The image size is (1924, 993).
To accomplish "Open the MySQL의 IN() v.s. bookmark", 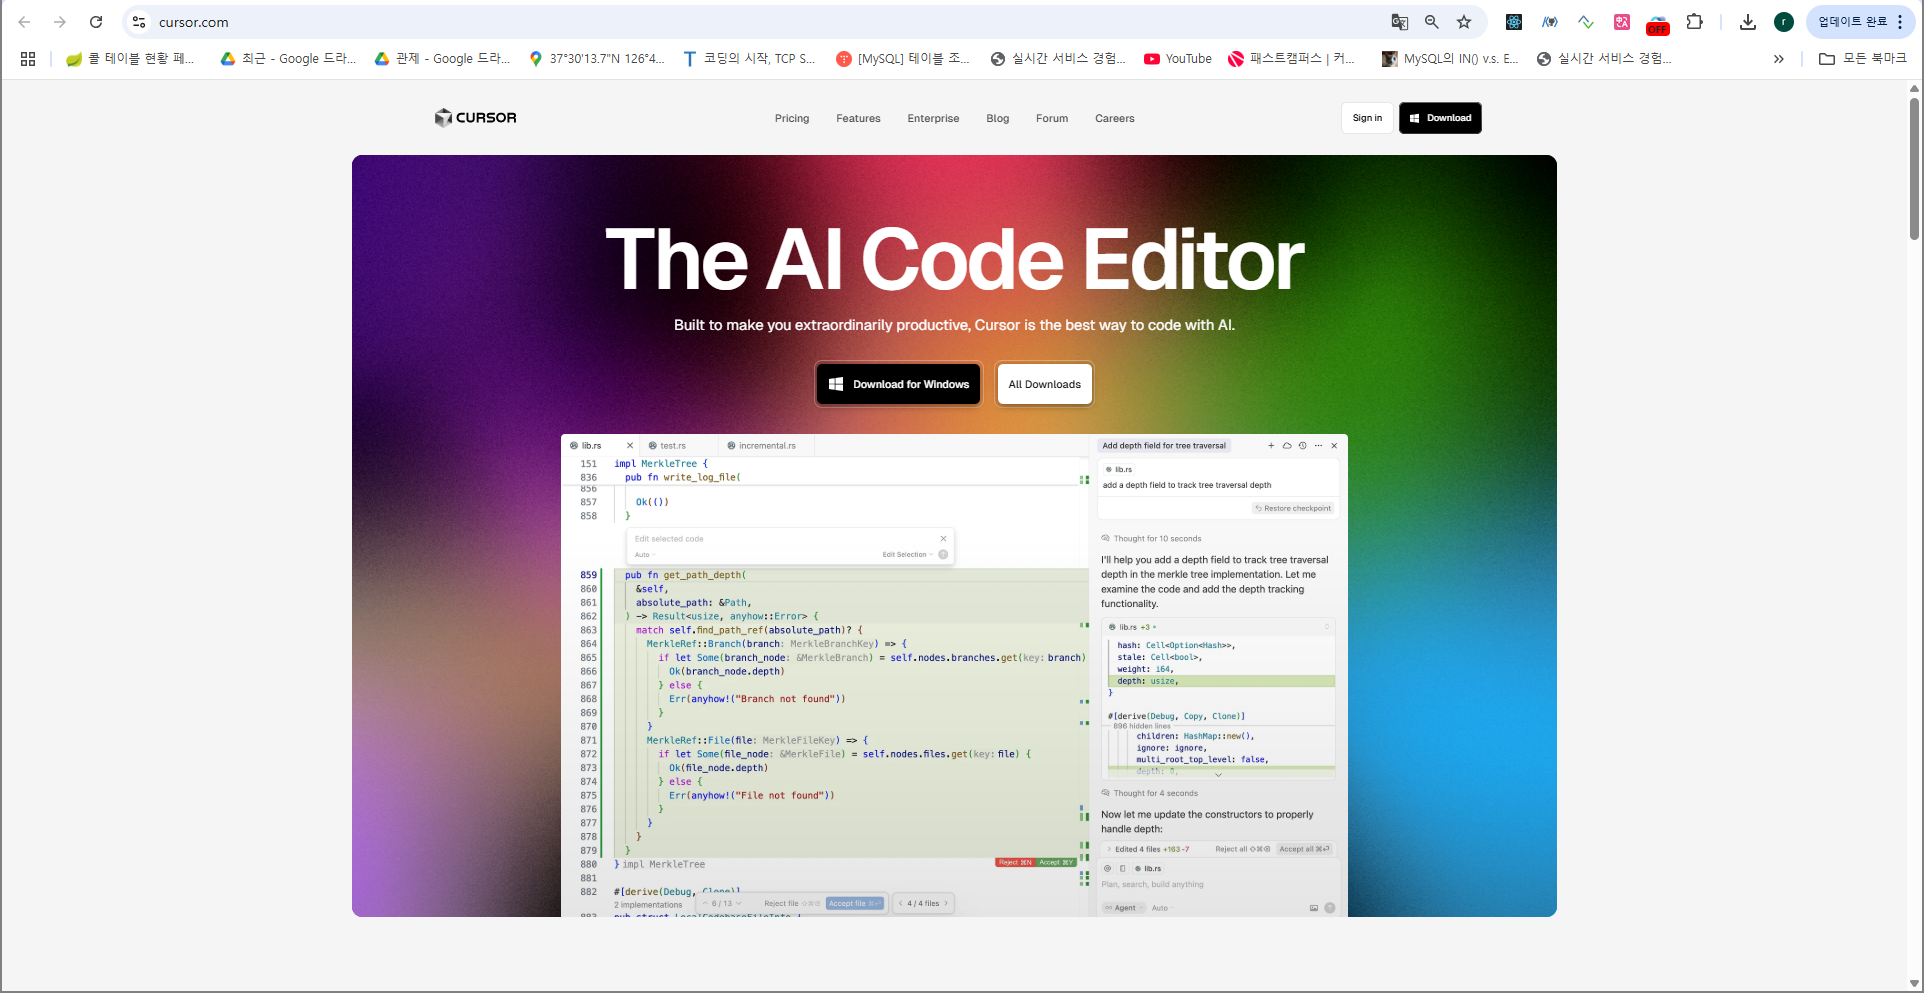I will (x=1450, y=59).
